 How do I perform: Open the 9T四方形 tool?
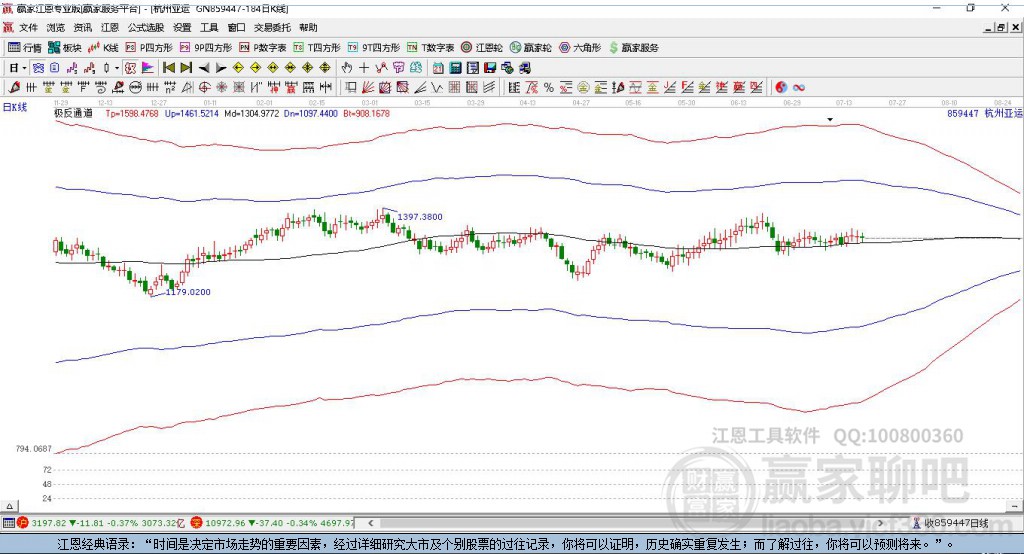[x=374, y=48]
